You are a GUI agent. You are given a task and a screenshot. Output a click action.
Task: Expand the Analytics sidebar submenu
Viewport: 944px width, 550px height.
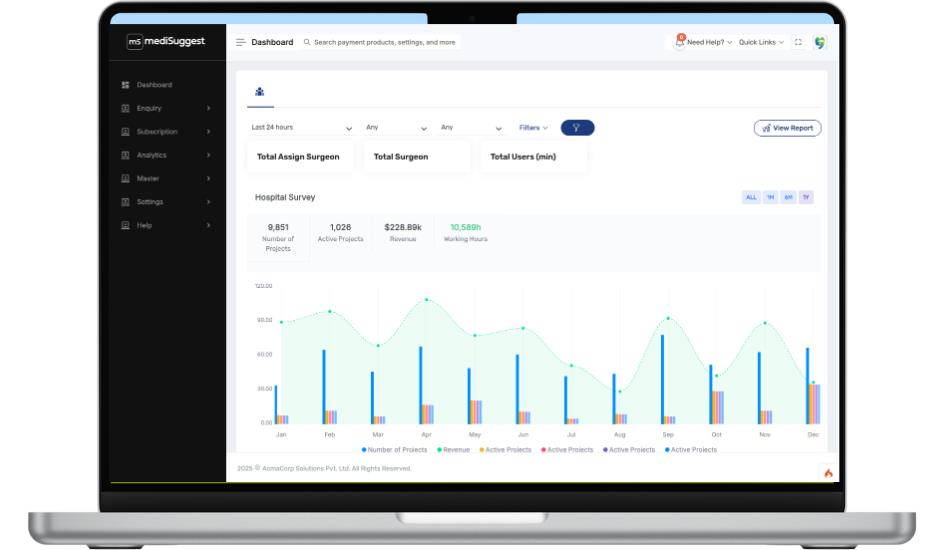pos(165,155)
